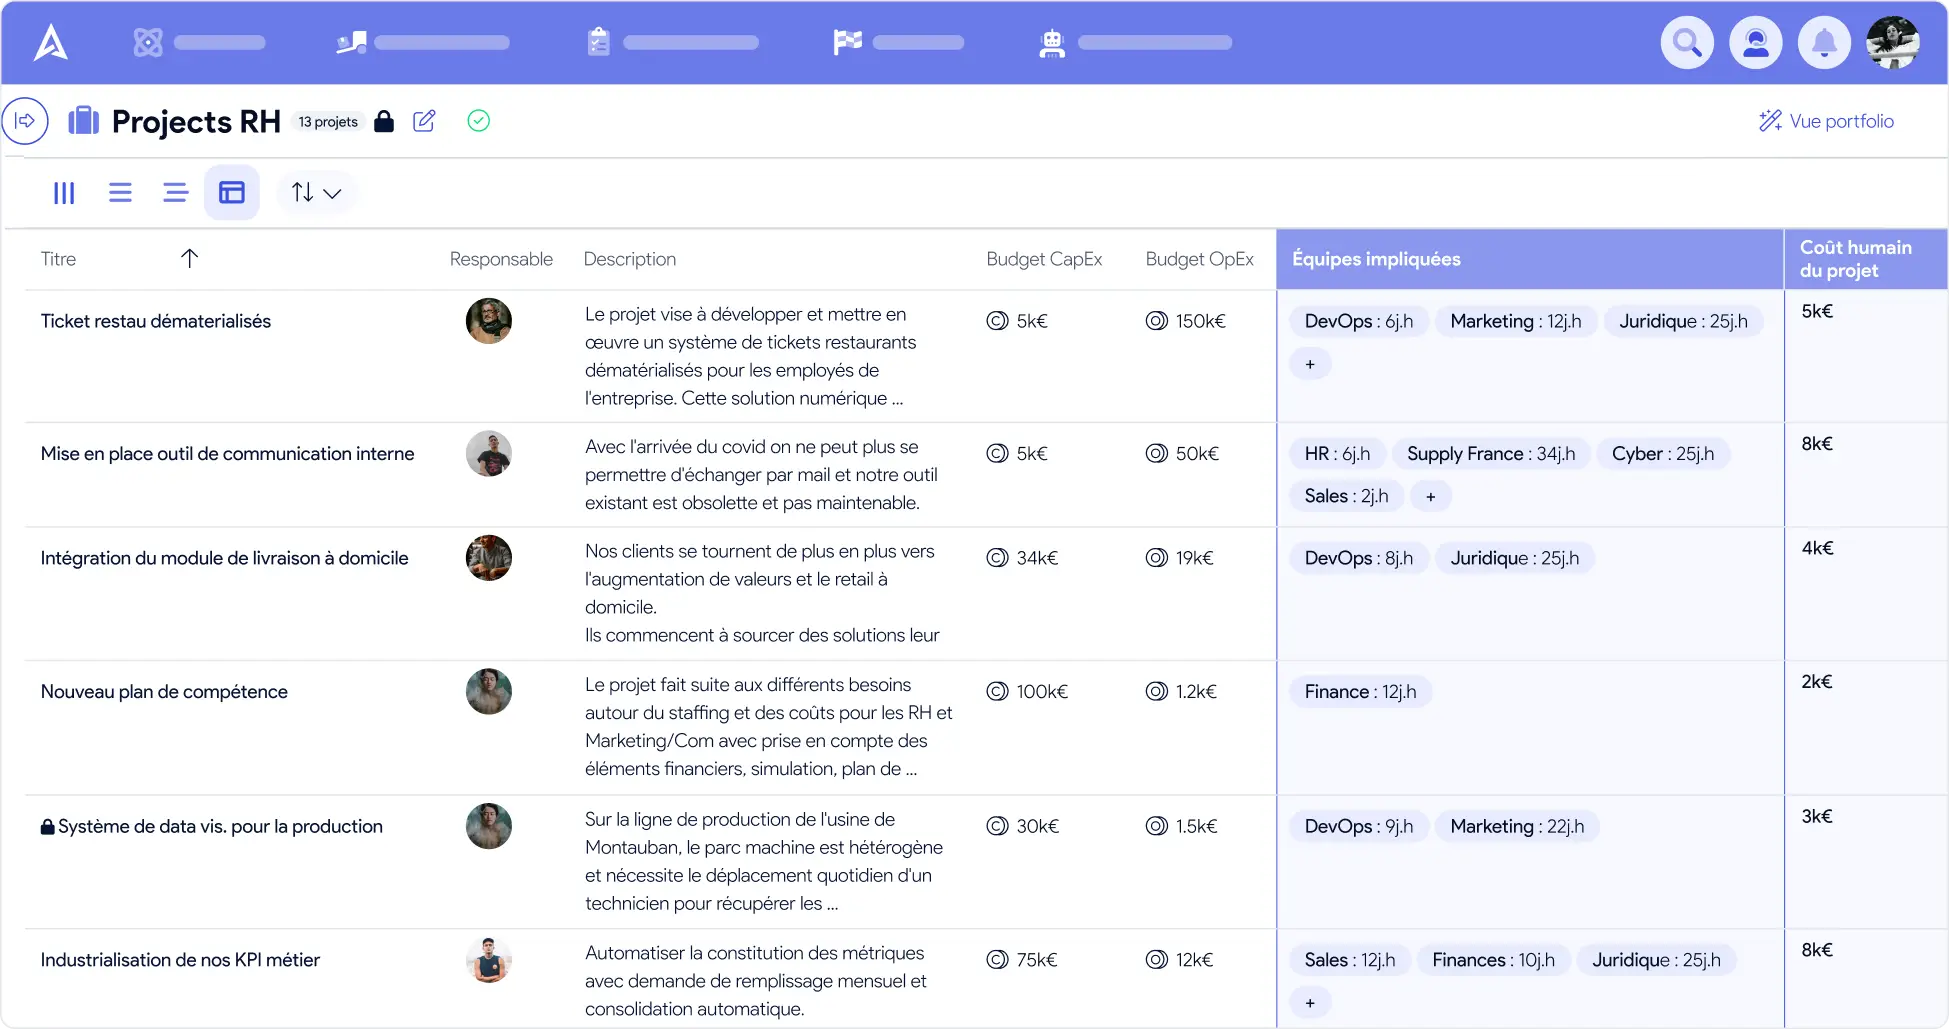The width and height of the screenshot is (1949, 1029).
Task: Click the lock icon next to Projects RH
Action: pos(384,121)
